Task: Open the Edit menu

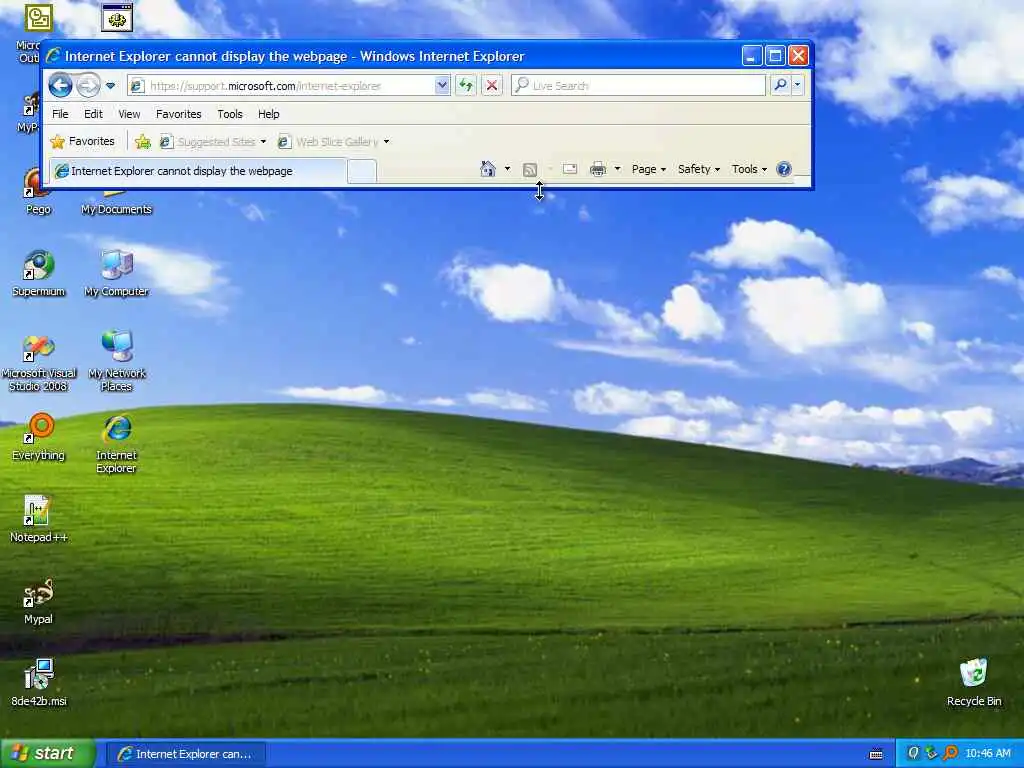Action: click(93, 114)
